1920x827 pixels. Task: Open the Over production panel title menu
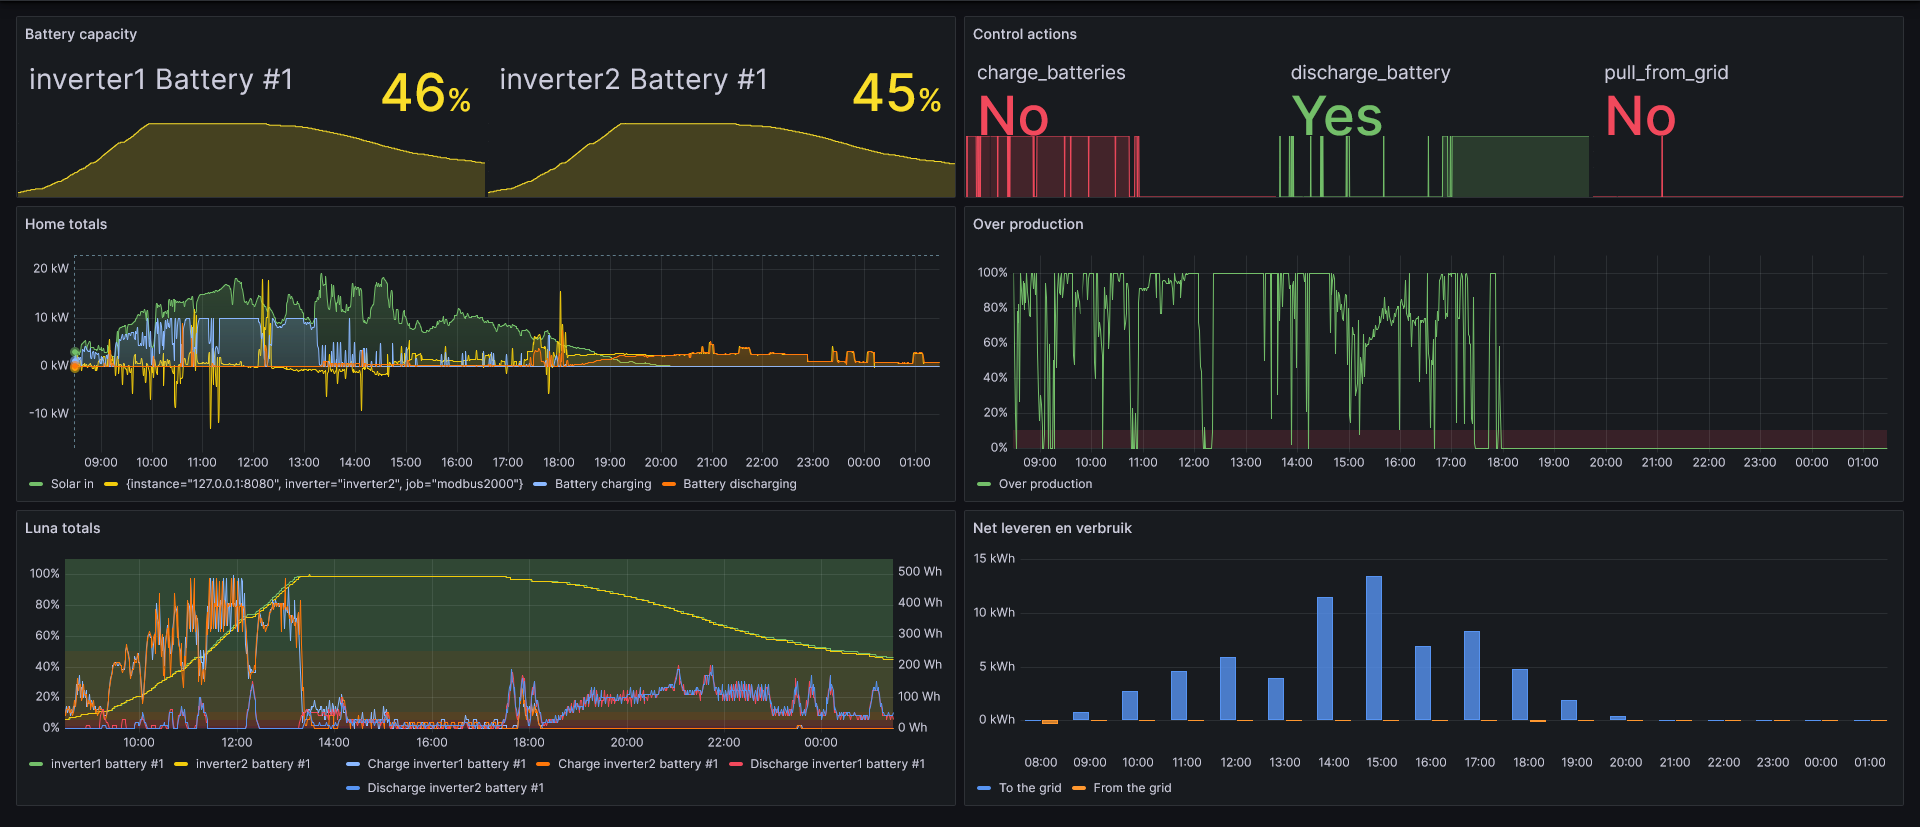click(x=1028, y=224)
